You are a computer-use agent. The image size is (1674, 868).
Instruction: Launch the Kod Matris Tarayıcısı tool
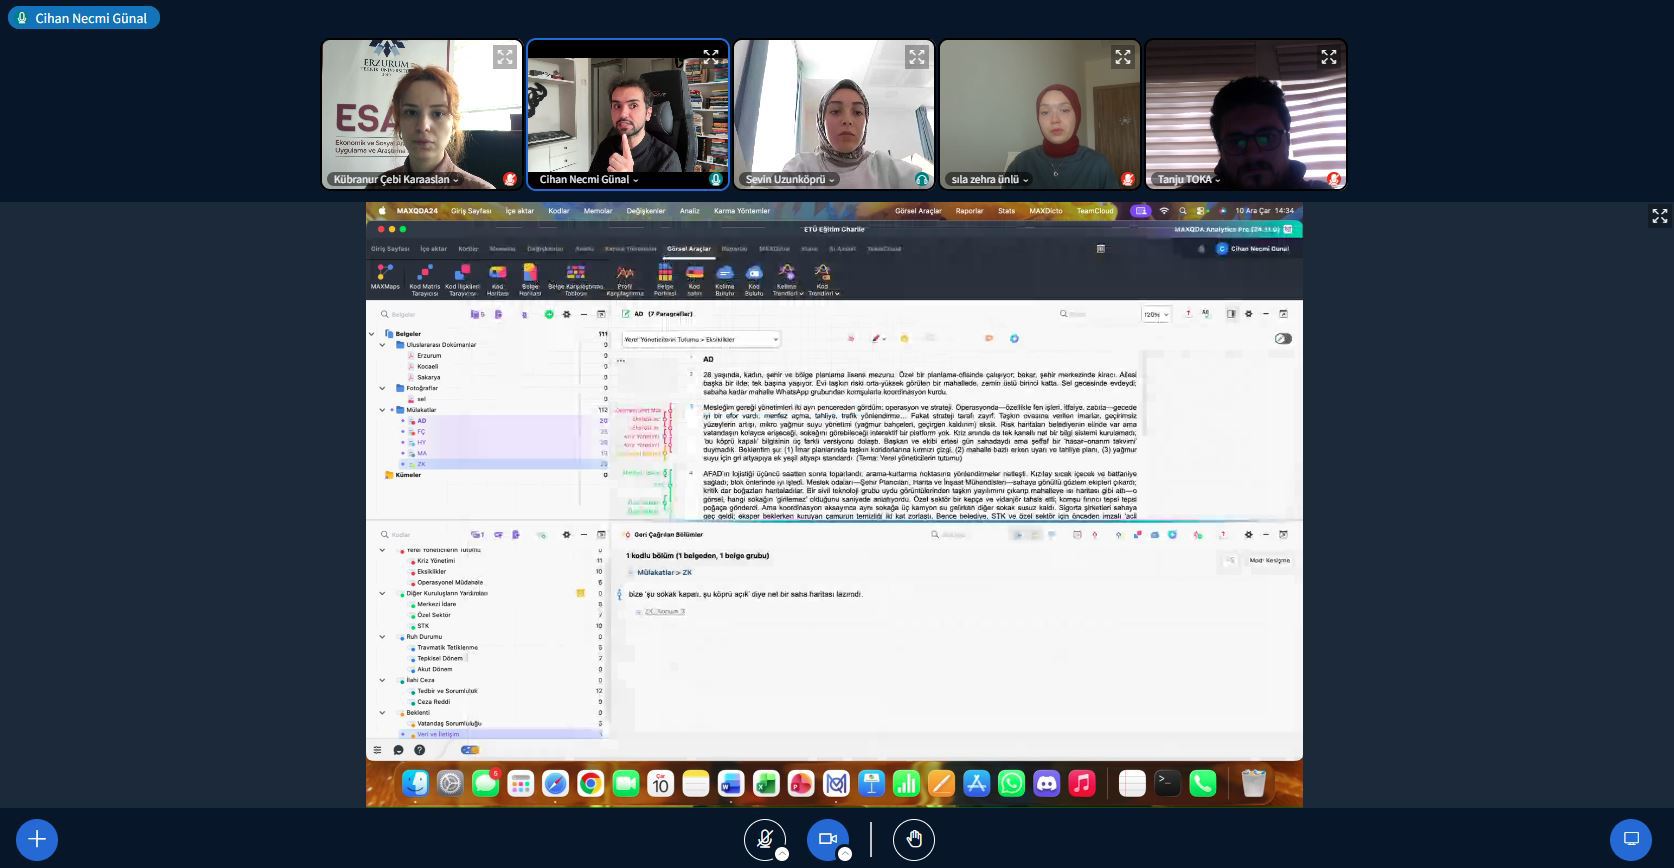(x=424, y=277)
